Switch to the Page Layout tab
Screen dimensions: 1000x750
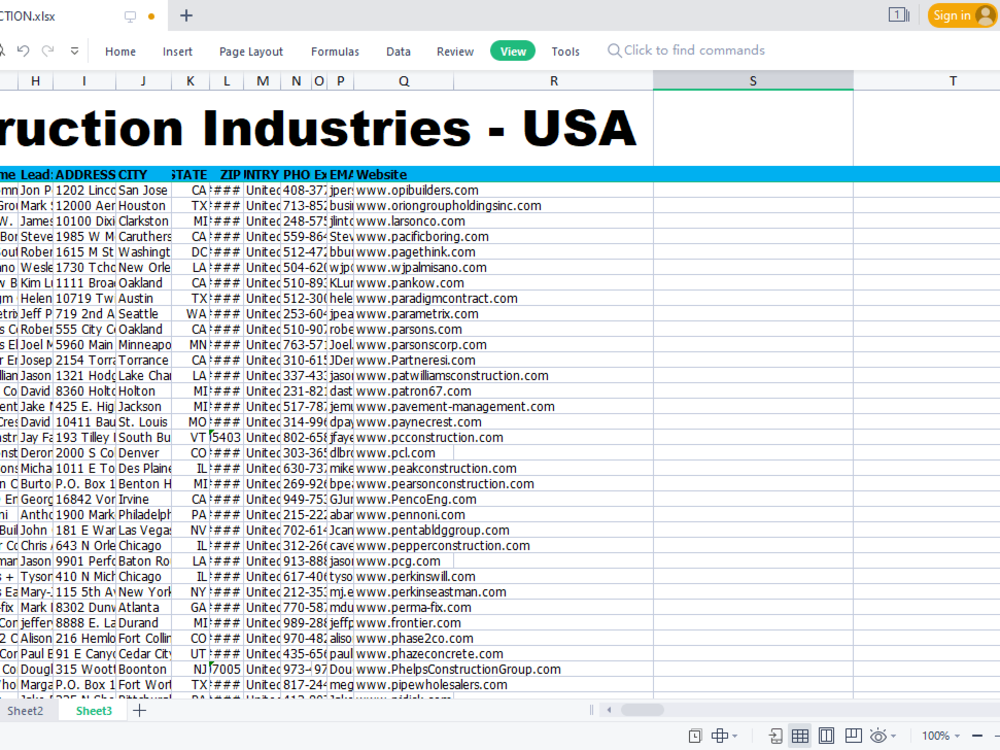coord(251,52)
